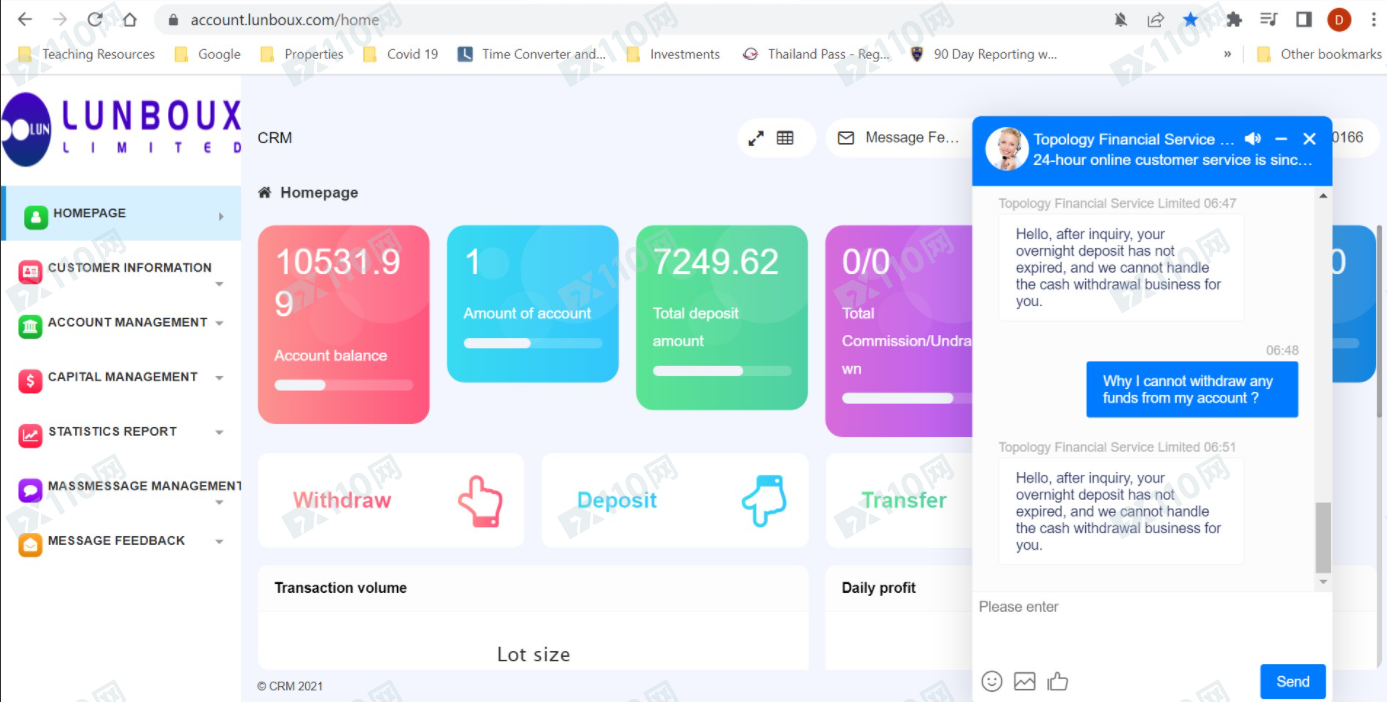Click the Transfer text
The image size is (1387, 702).
pyautogui.click(x=904, y=500)
